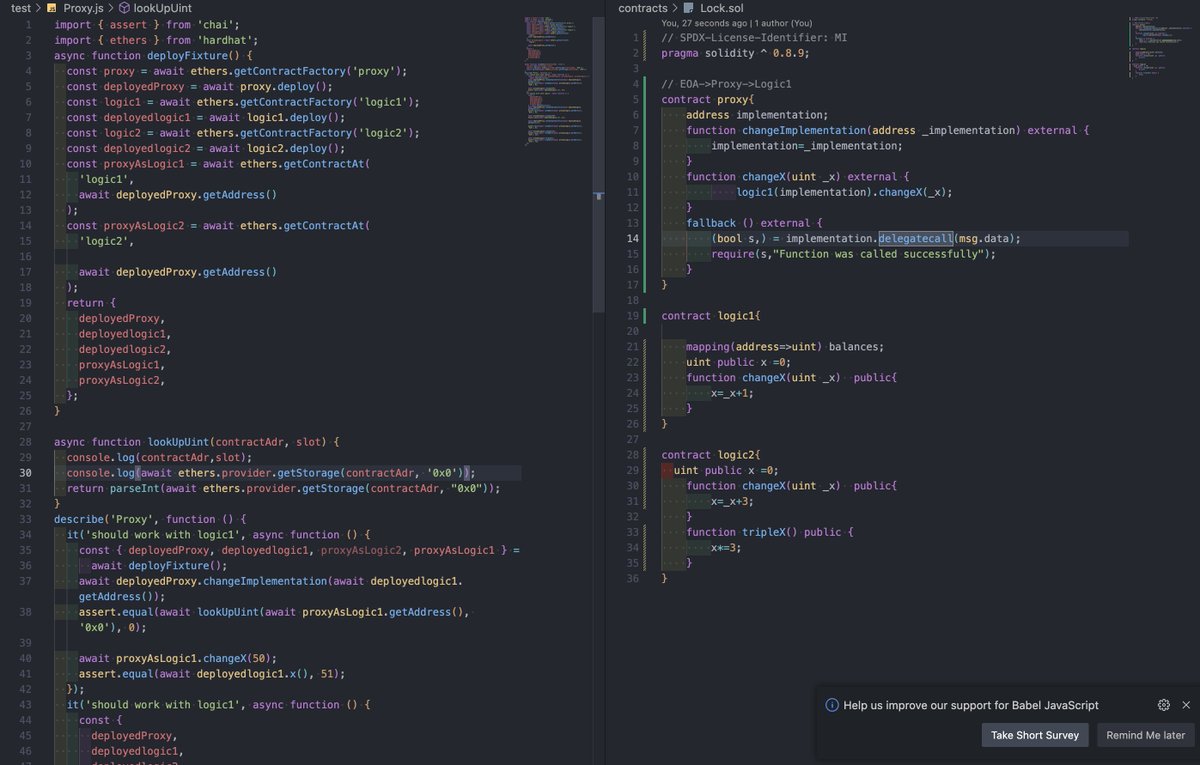
Task: Open the 'test' breadcrumb folder
Action: (x=20, y=8)
